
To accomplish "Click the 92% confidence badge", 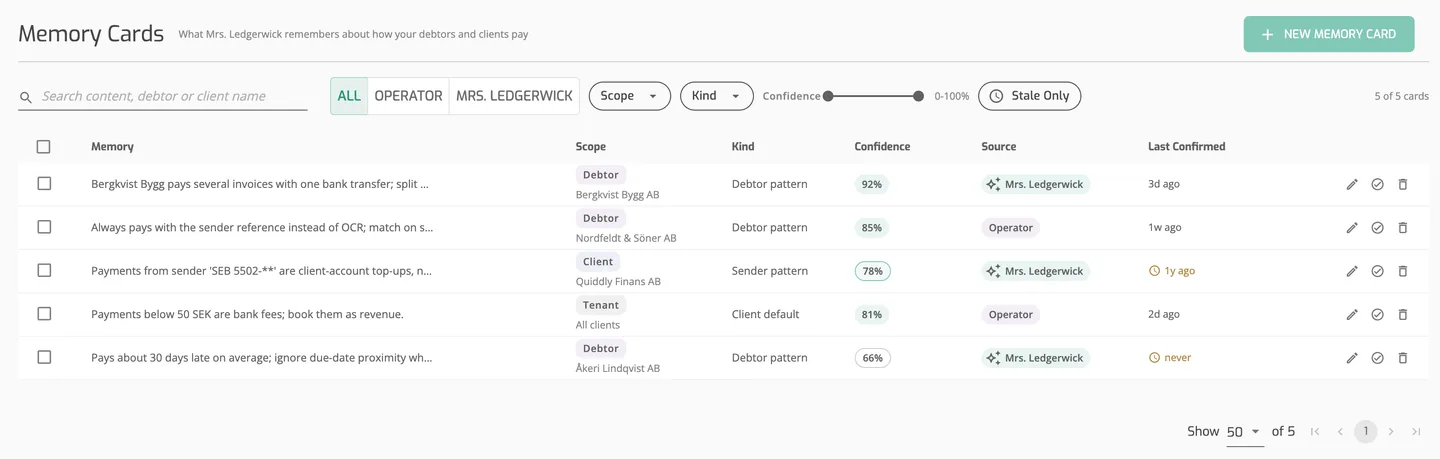I will [871, 184].
